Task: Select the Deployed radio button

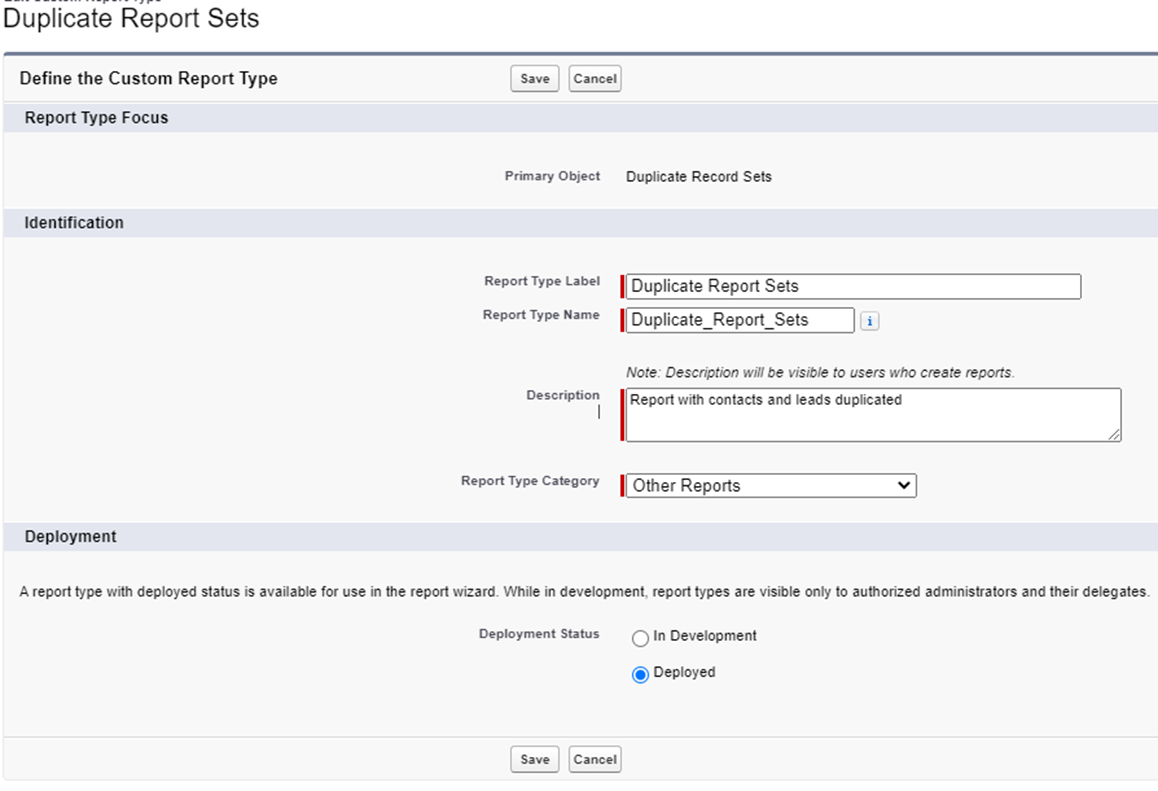Action: [640, 674]
